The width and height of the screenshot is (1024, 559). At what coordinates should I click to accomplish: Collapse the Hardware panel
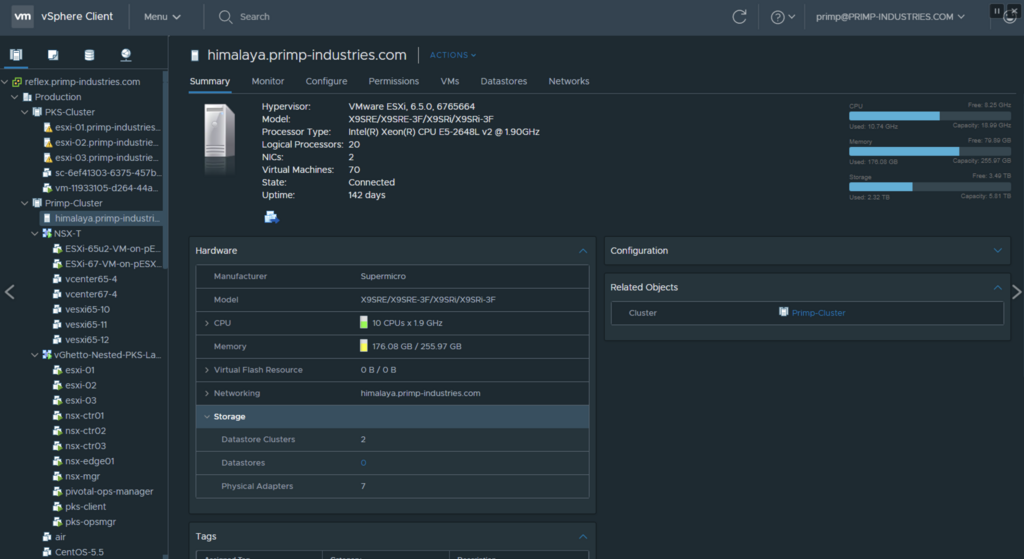click(x=583, y=251)
